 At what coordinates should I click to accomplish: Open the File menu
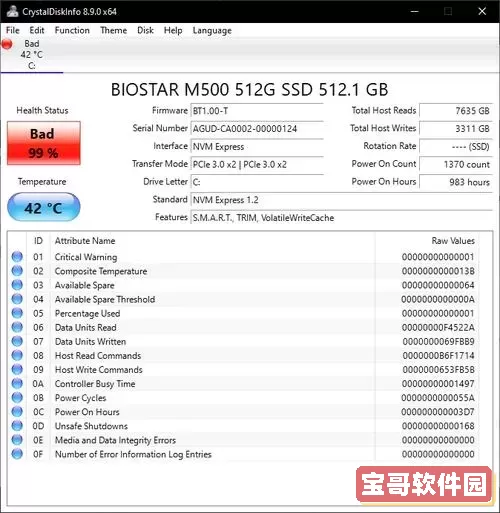click(x=13, y=30)
